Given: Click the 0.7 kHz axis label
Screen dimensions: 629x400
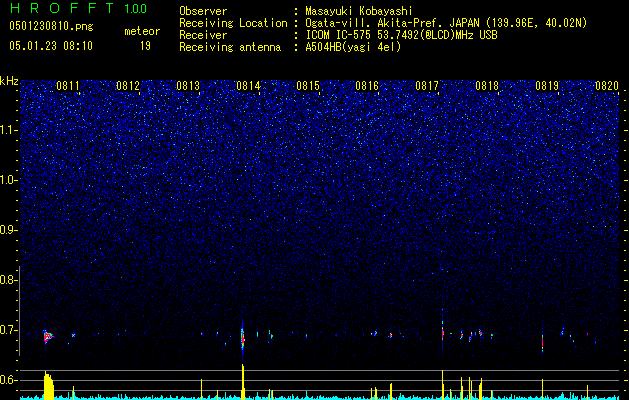Looking at the screenshot, I should 8,330.
